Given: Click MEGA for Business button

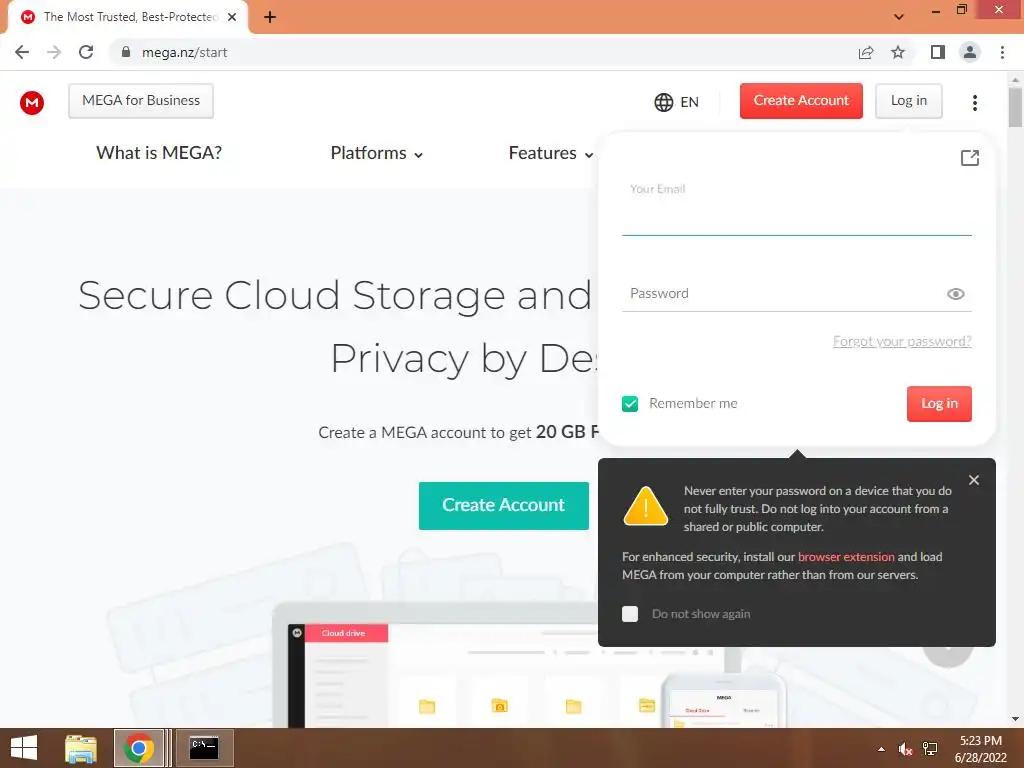Looking at the screenshot, I should pyautogui.click(x=141, y=101).
